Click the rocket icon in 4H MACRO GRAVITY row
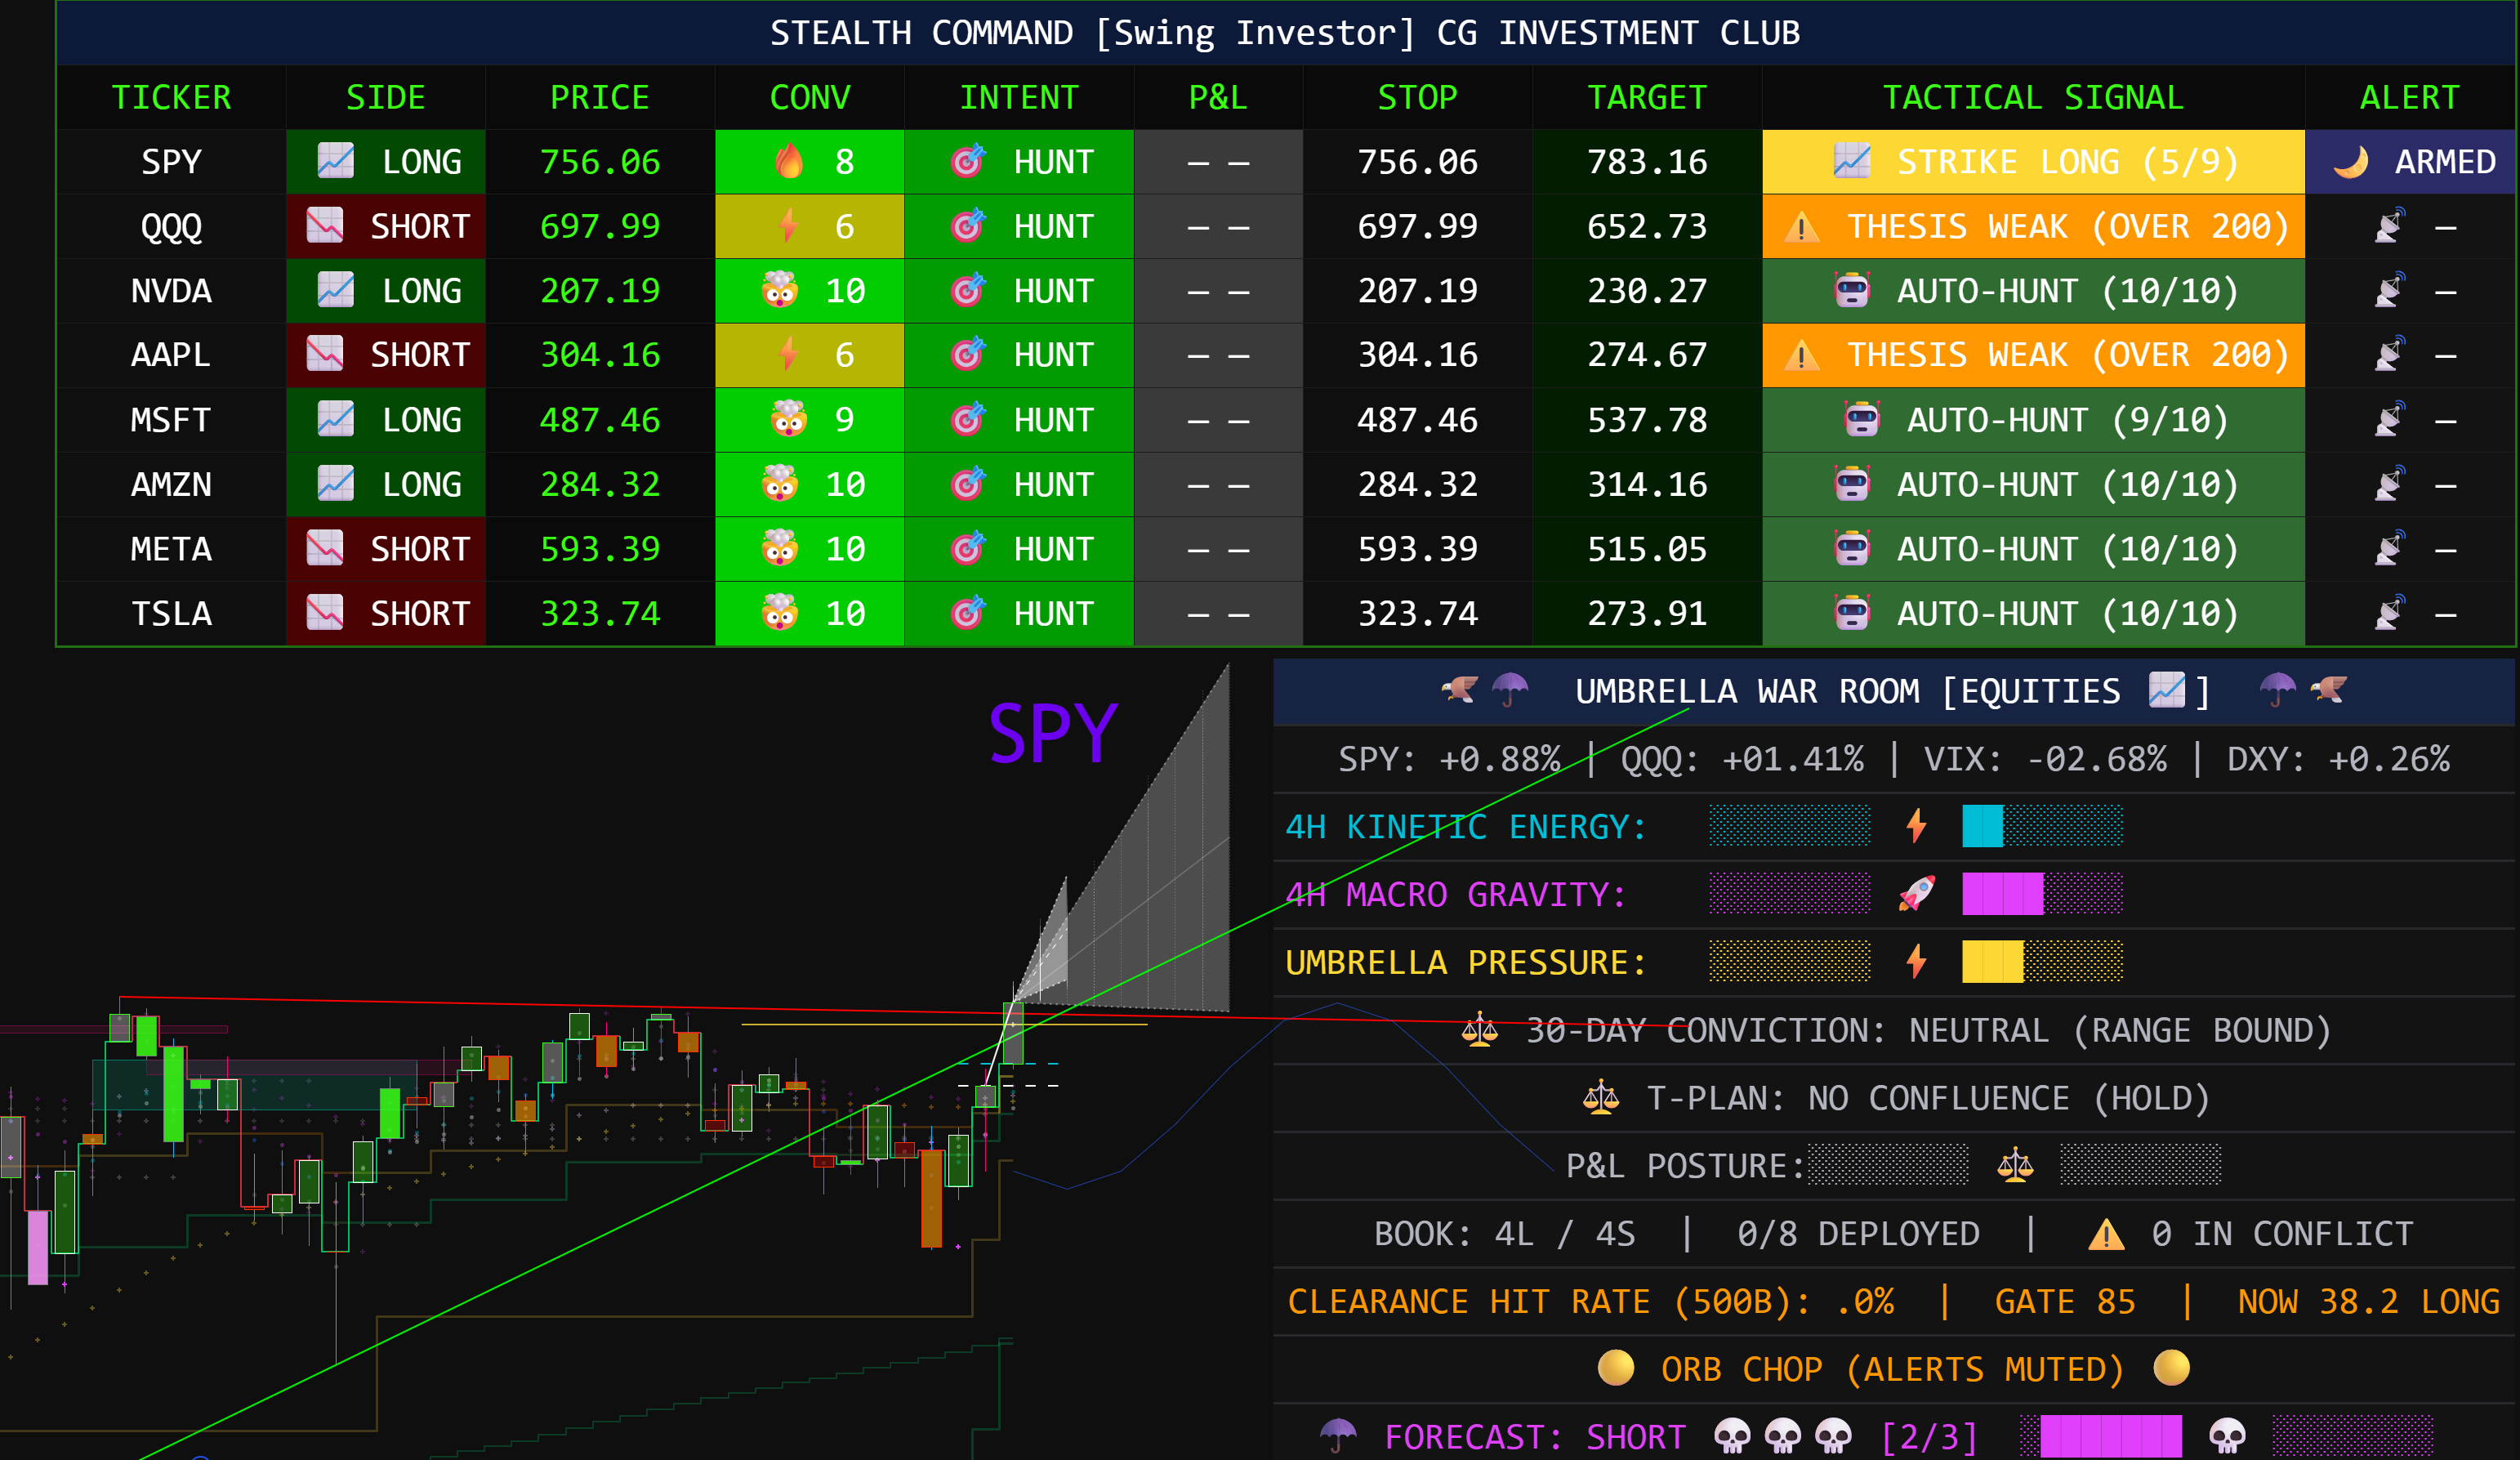 (x=1916, y=893)
